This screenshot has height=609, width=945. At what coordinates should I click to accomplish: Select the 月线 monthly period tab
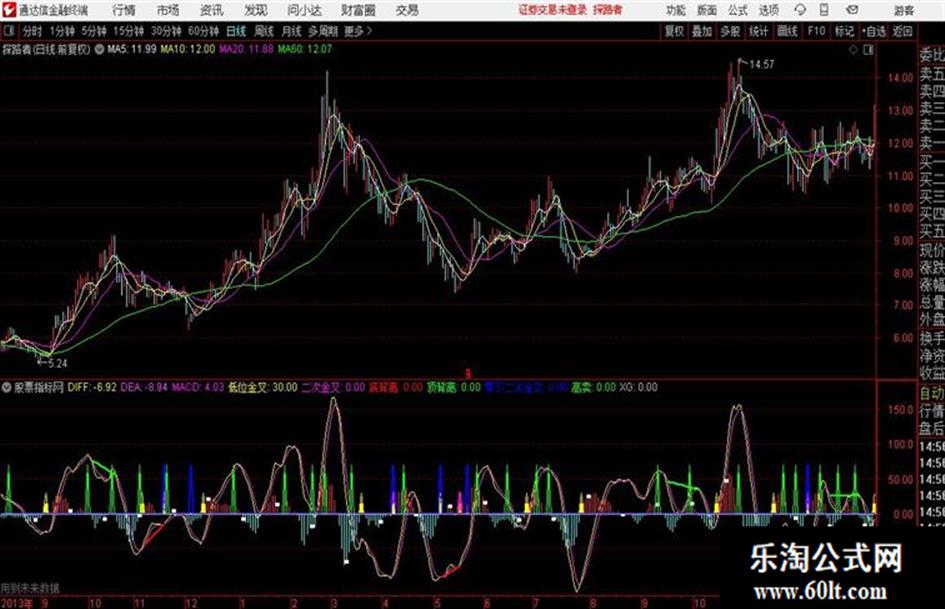point(291,31)
